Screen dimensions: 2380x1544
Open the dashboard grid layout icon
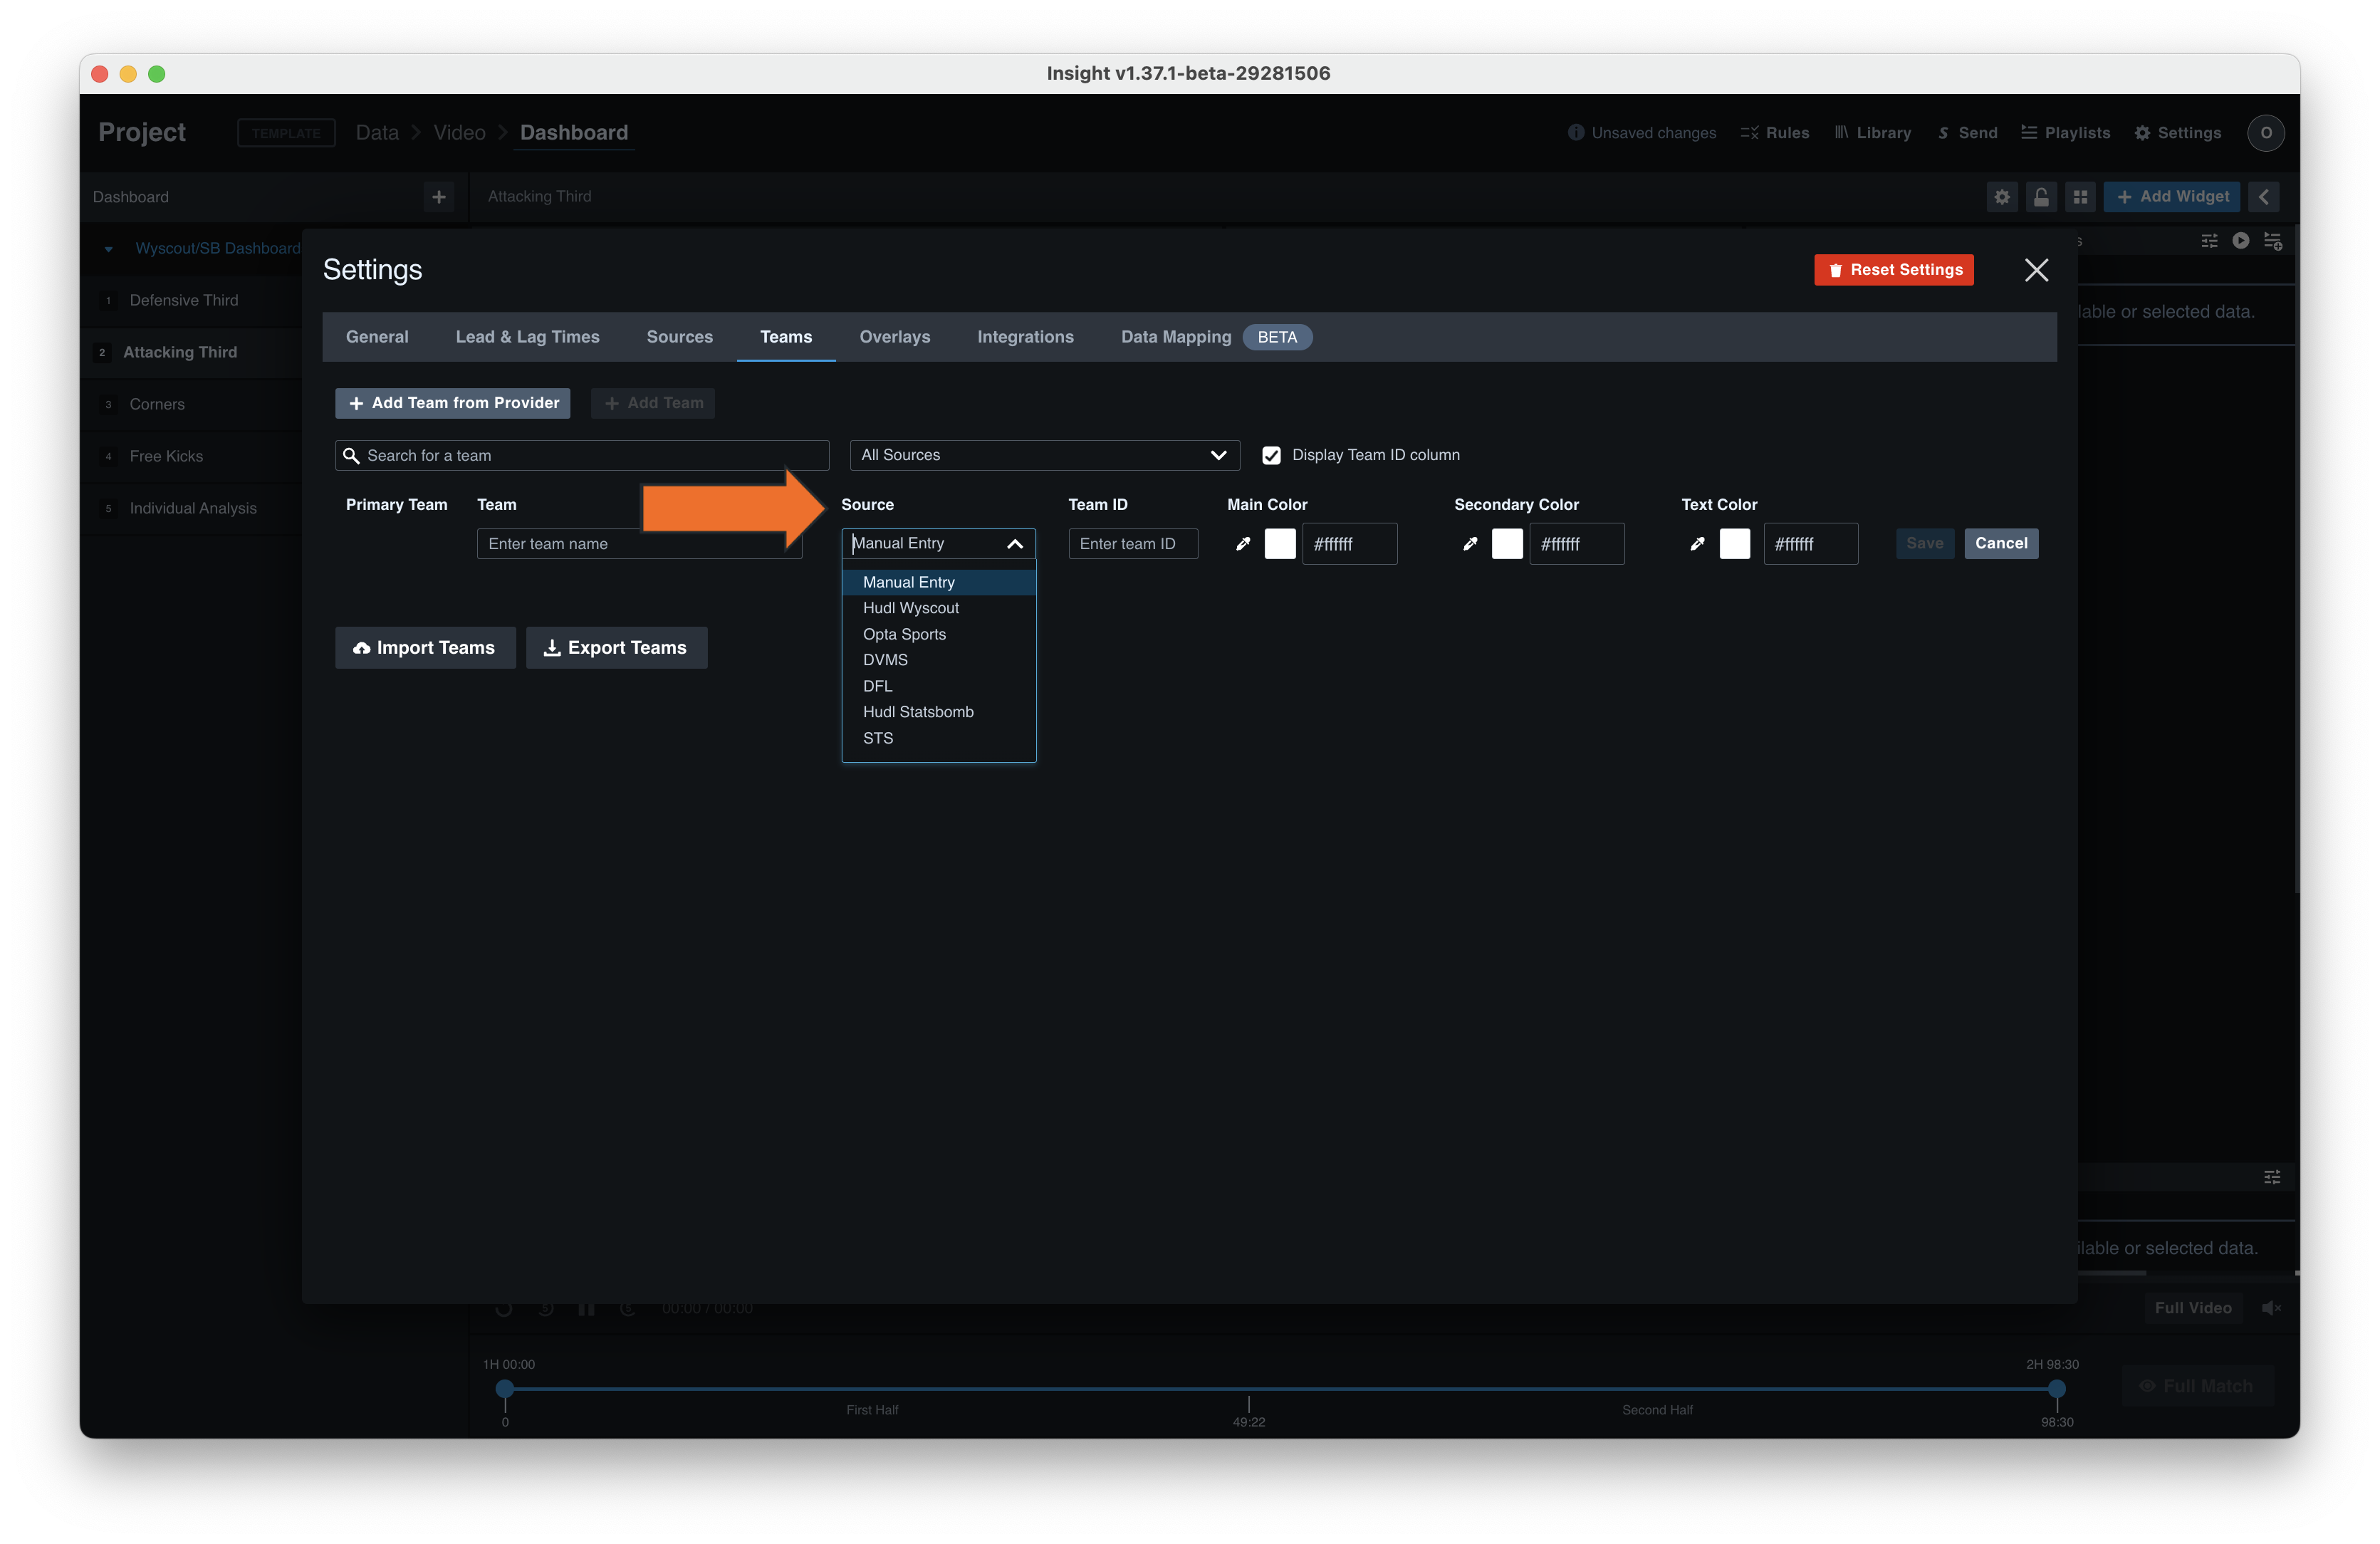point(2080,197)
